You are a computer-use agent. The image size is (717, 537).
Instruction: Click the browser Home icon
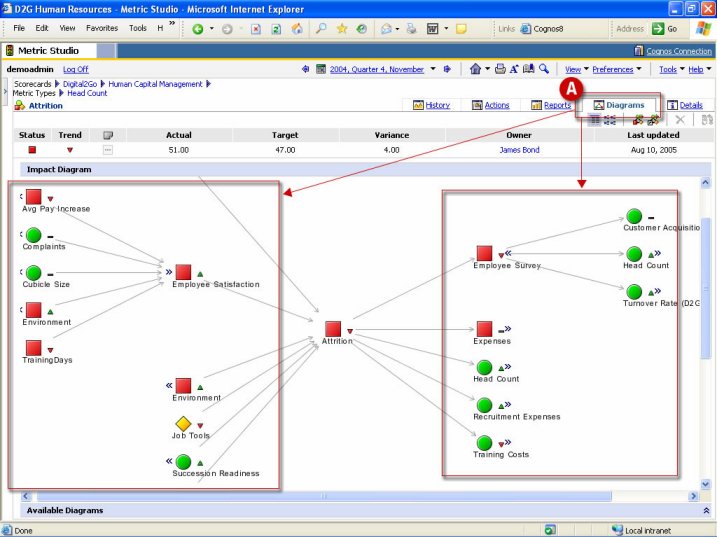297,29
